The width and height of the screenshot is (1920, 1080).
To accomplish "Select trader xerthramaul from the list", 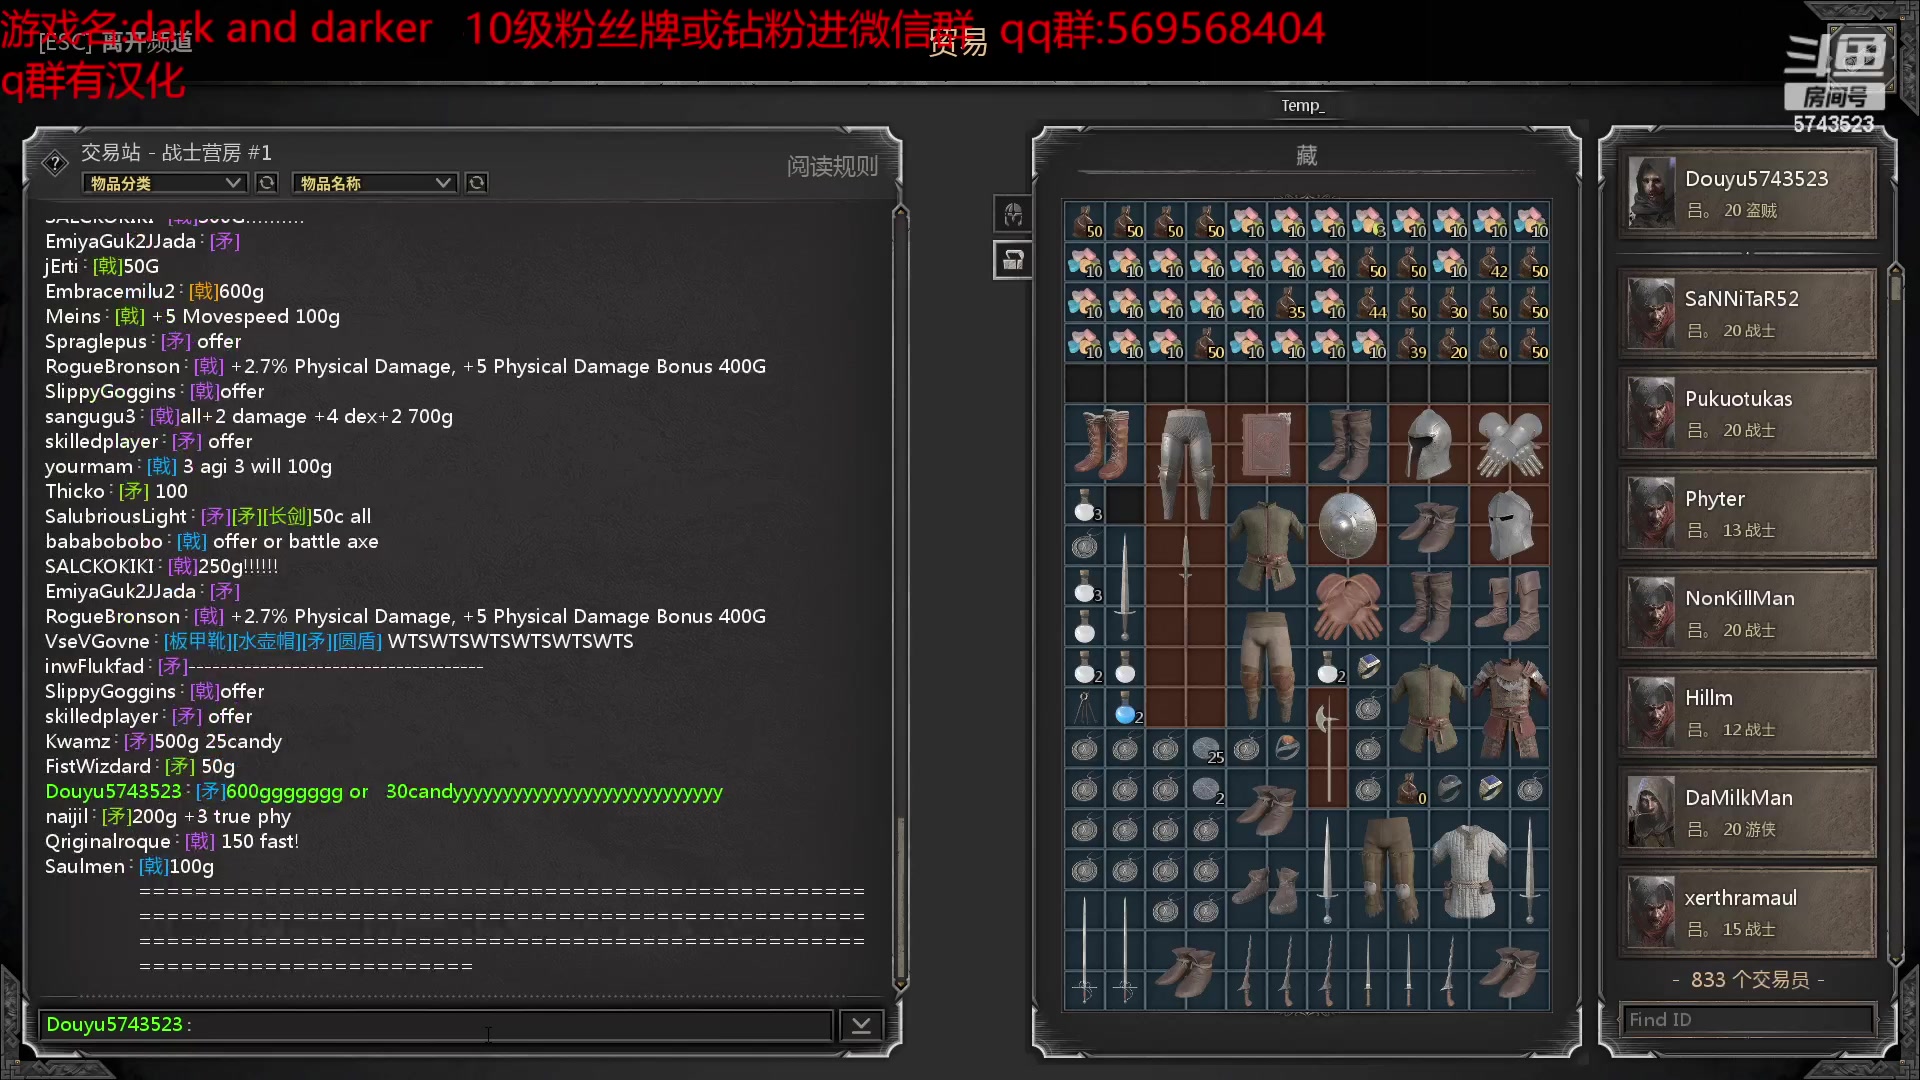I will point(1747,913).
